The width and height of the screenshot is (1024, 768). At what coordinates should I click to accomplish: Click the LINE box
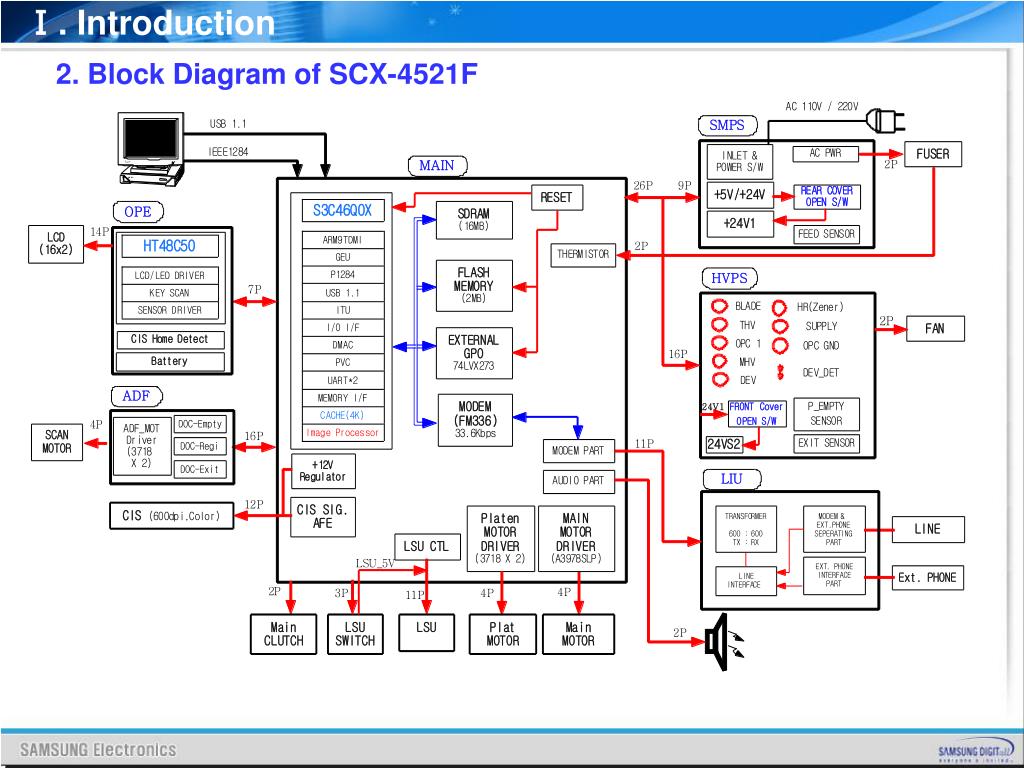coord(928,530)
